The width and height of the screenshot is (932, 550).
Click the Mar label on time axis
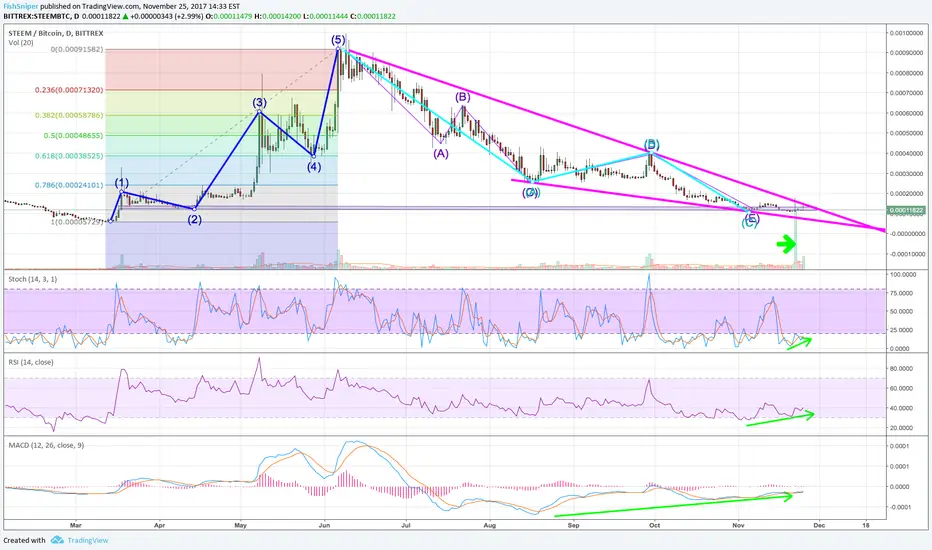75,525
